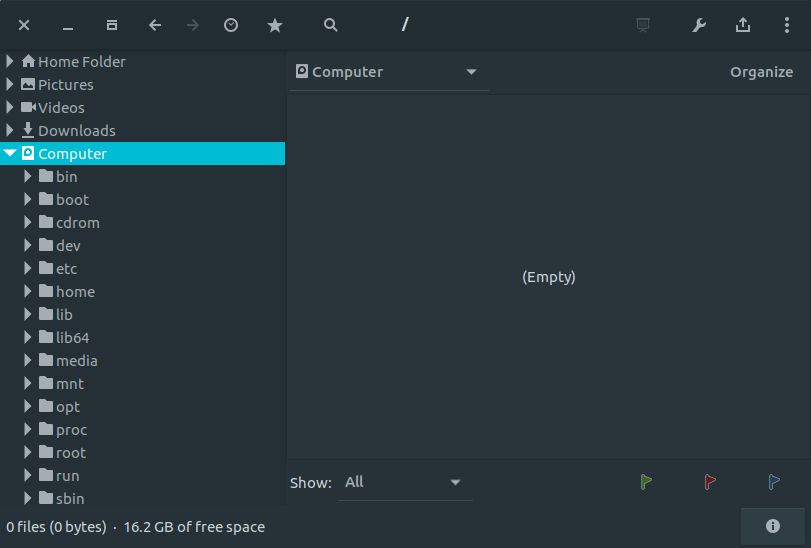
Task: Expand the etc folder in the tree
Action: (27, 268)
